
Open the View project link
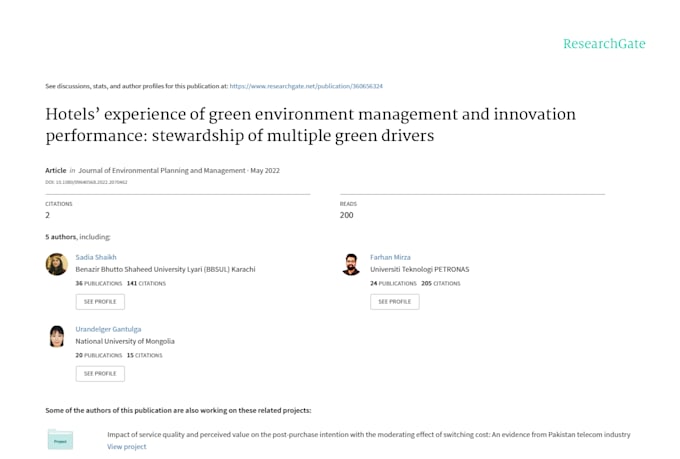point(127,446)
